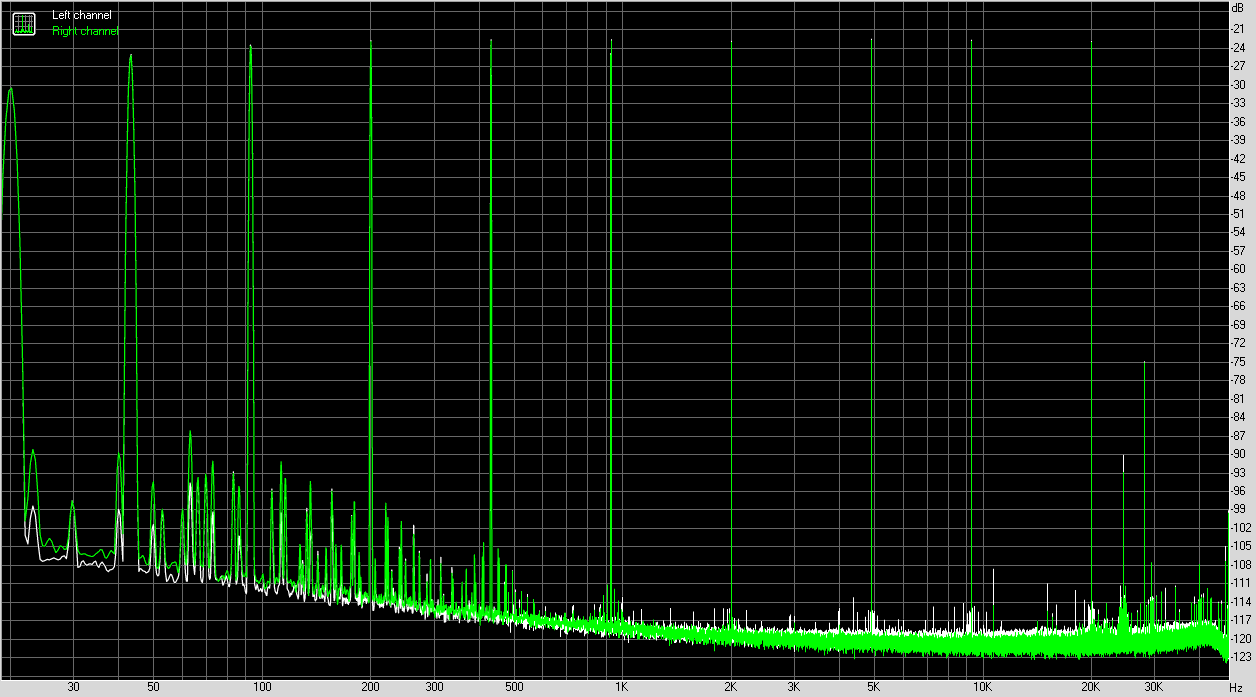The width and height of the screenshot is (1256, 697).
Task: Click the "200" frequency axis label
Action: pyautogui.click(x=371, y=687)
